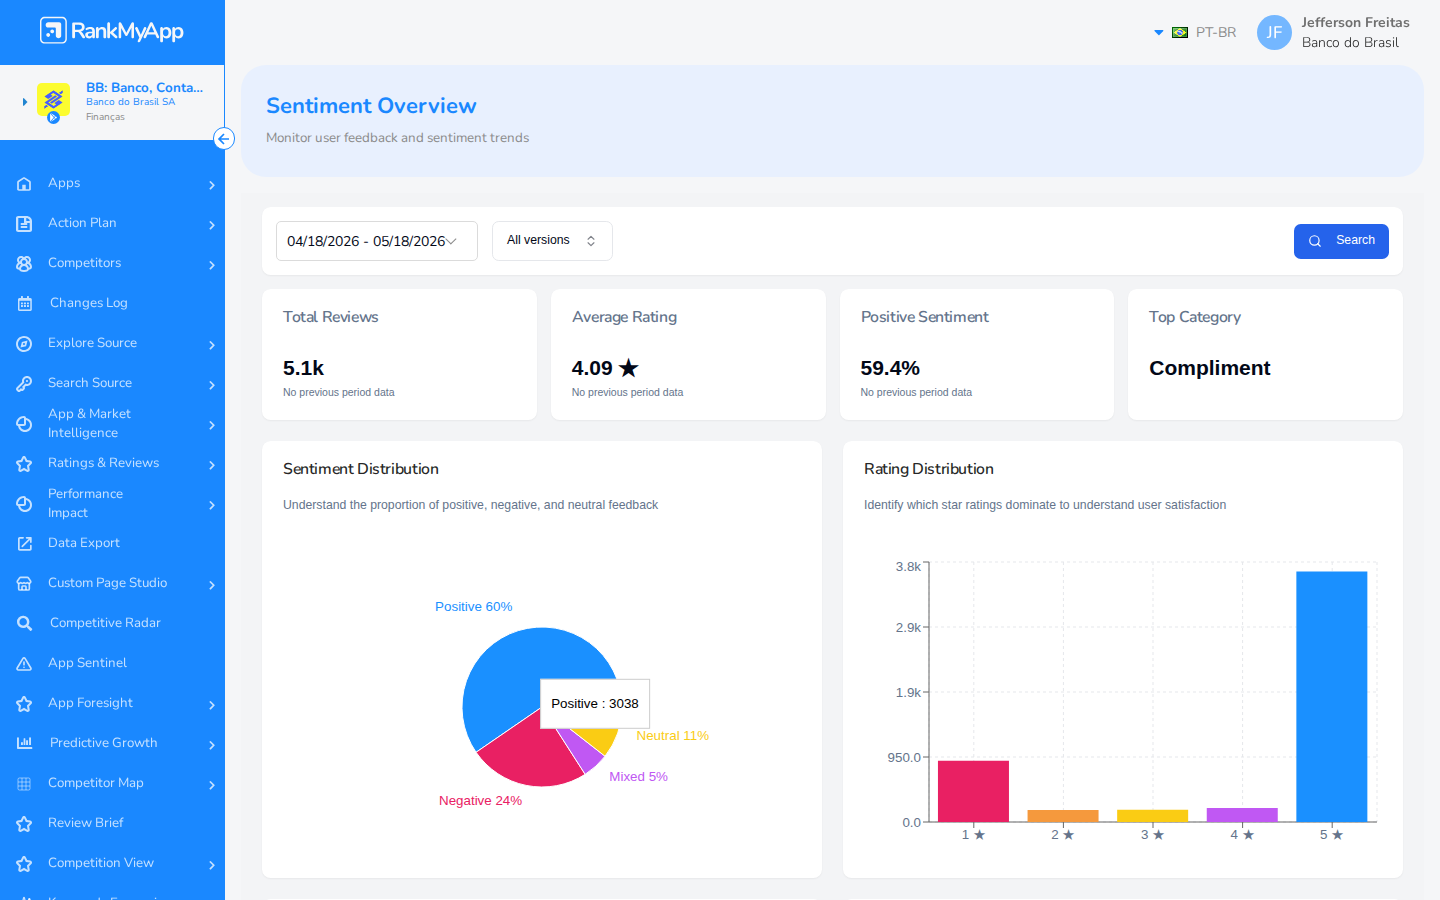Click the Mixed 5% pie label

[638, 777]
